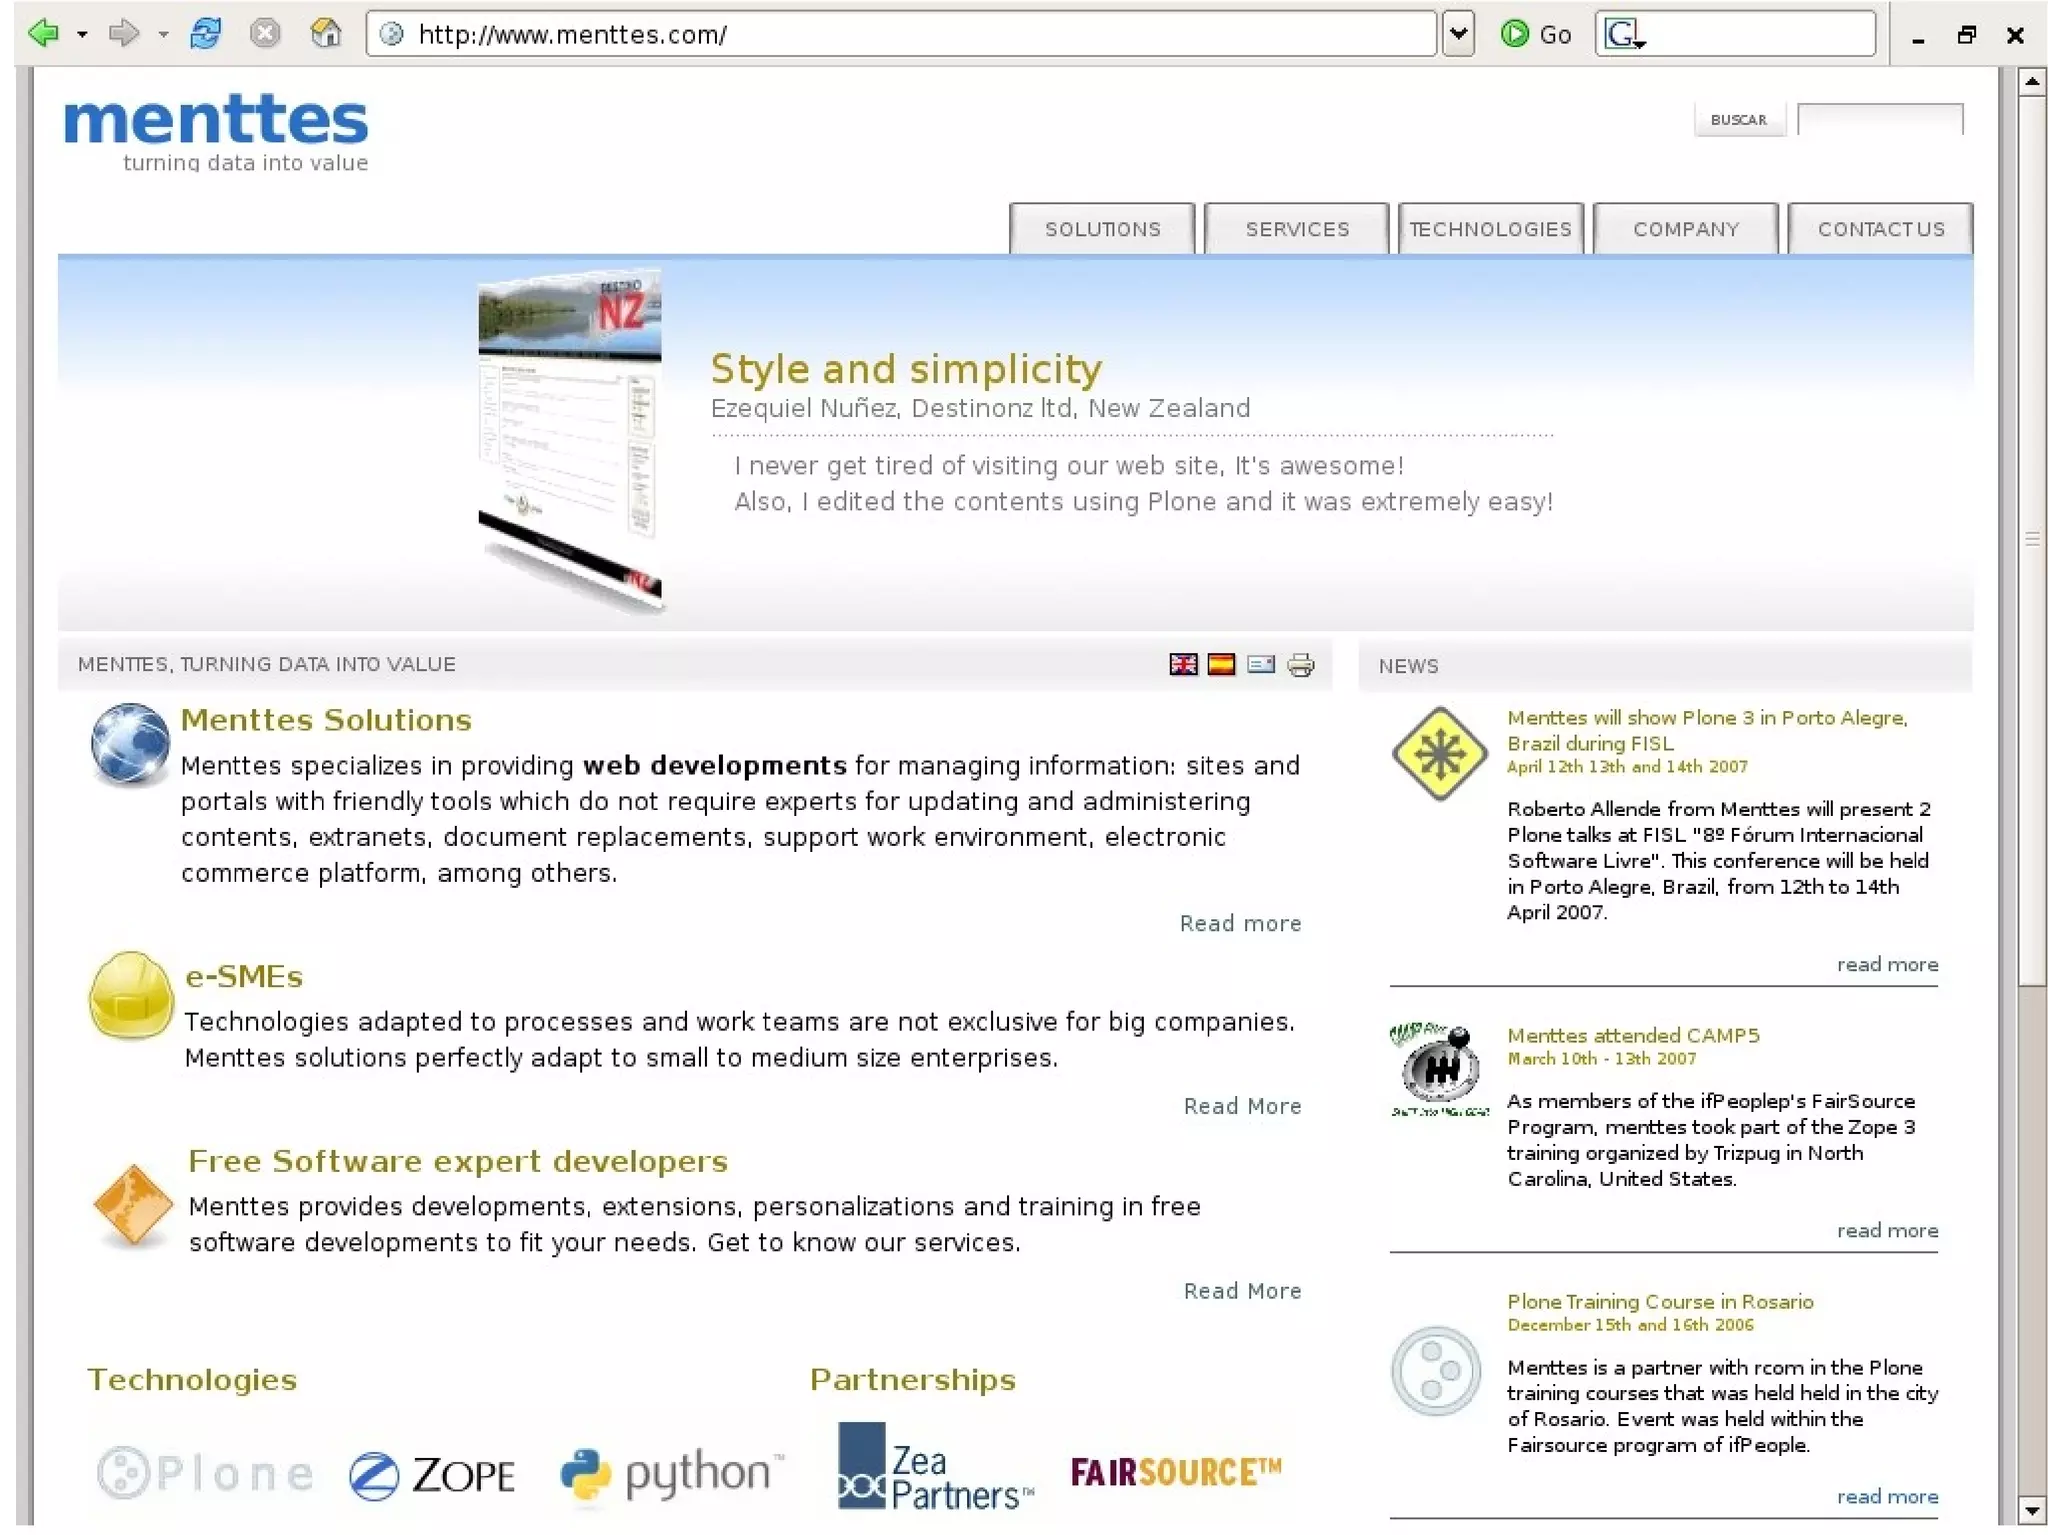Open the Technologies navigation tab

point(1490,229)
